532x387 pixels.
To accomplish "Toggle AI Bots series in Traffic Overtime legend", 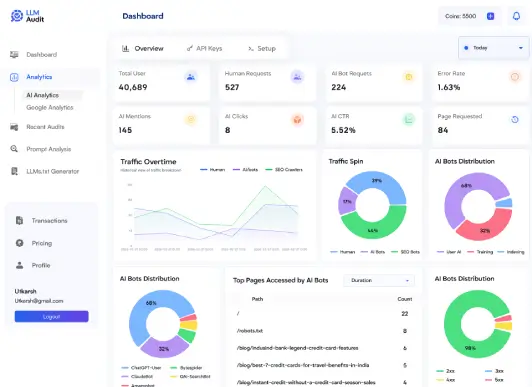I will click(x=245, y=170).
